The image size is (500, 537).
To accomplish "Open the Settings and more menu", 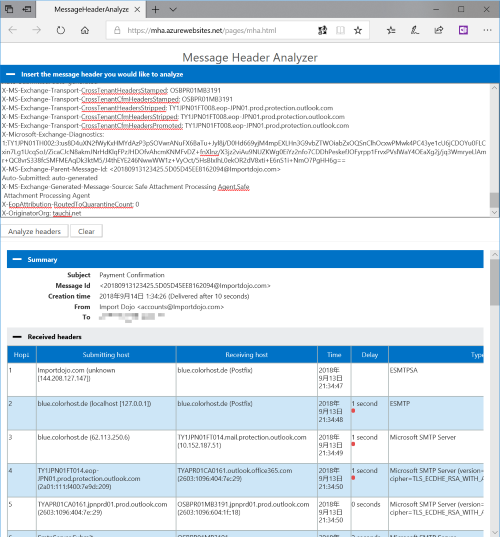I will [x=487, y=30].
